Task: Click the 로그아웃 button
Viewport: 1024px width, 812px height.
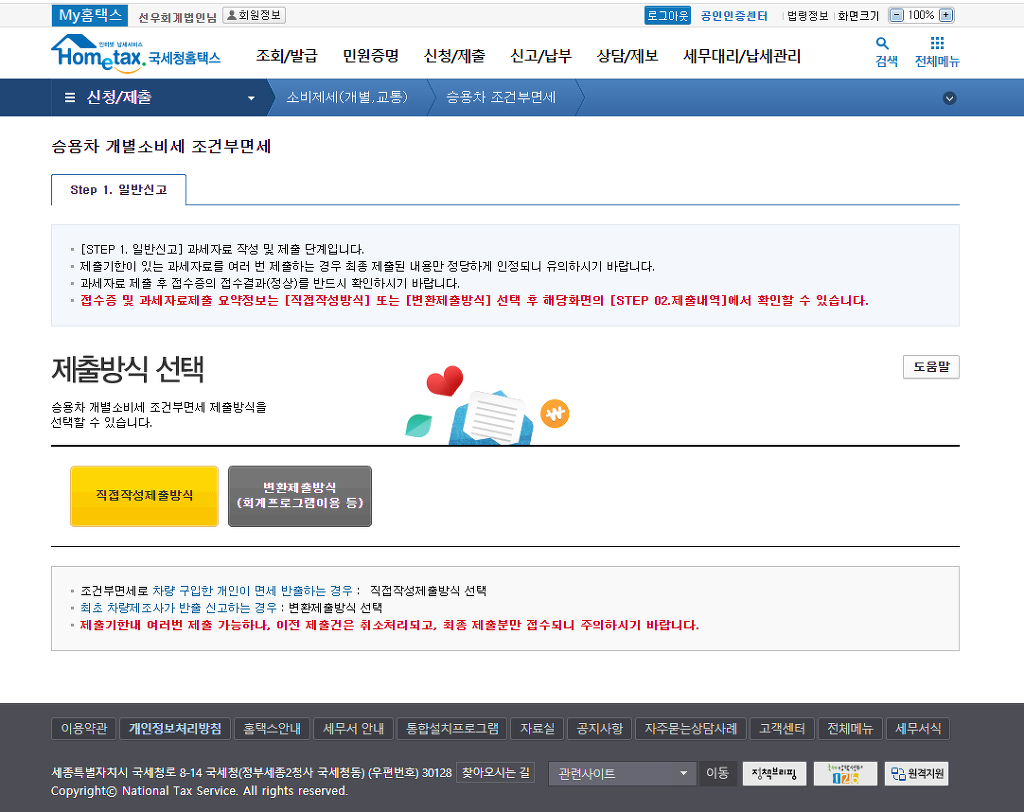Action: (x=667, y=16)
